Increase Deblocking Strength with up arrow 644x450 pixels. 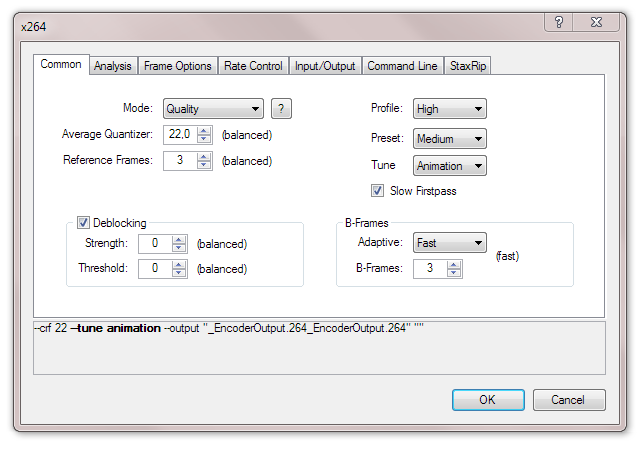(179, 240)
